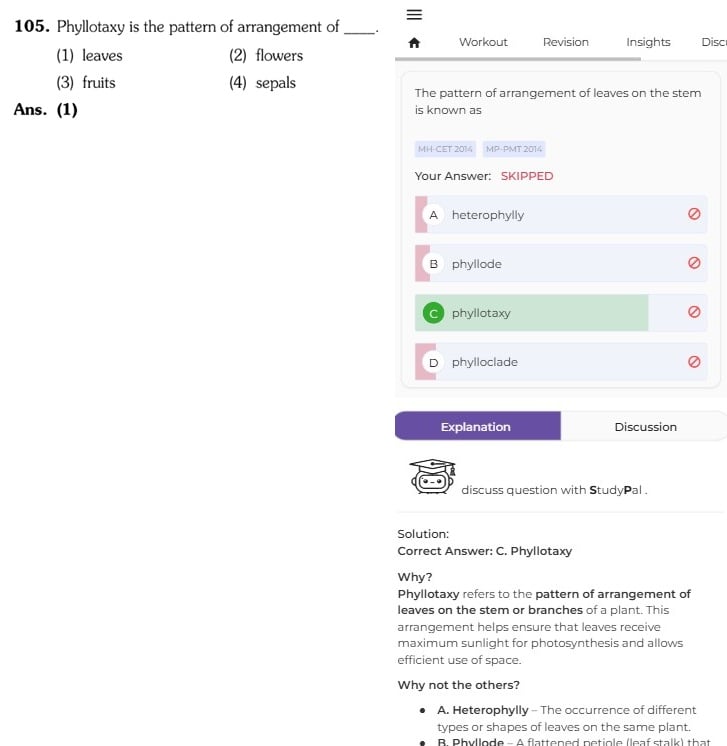Select option D phylloclade
This screenshot has width=727, height=746.
560,362
